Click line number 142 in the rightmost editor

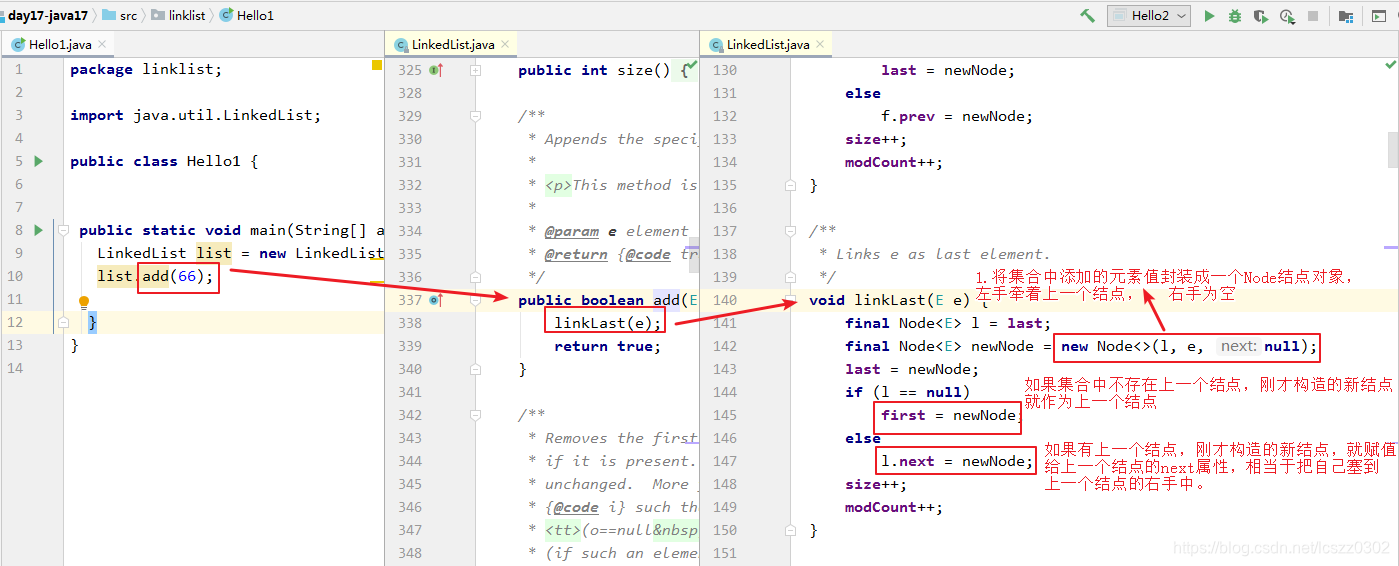(724, 346)
